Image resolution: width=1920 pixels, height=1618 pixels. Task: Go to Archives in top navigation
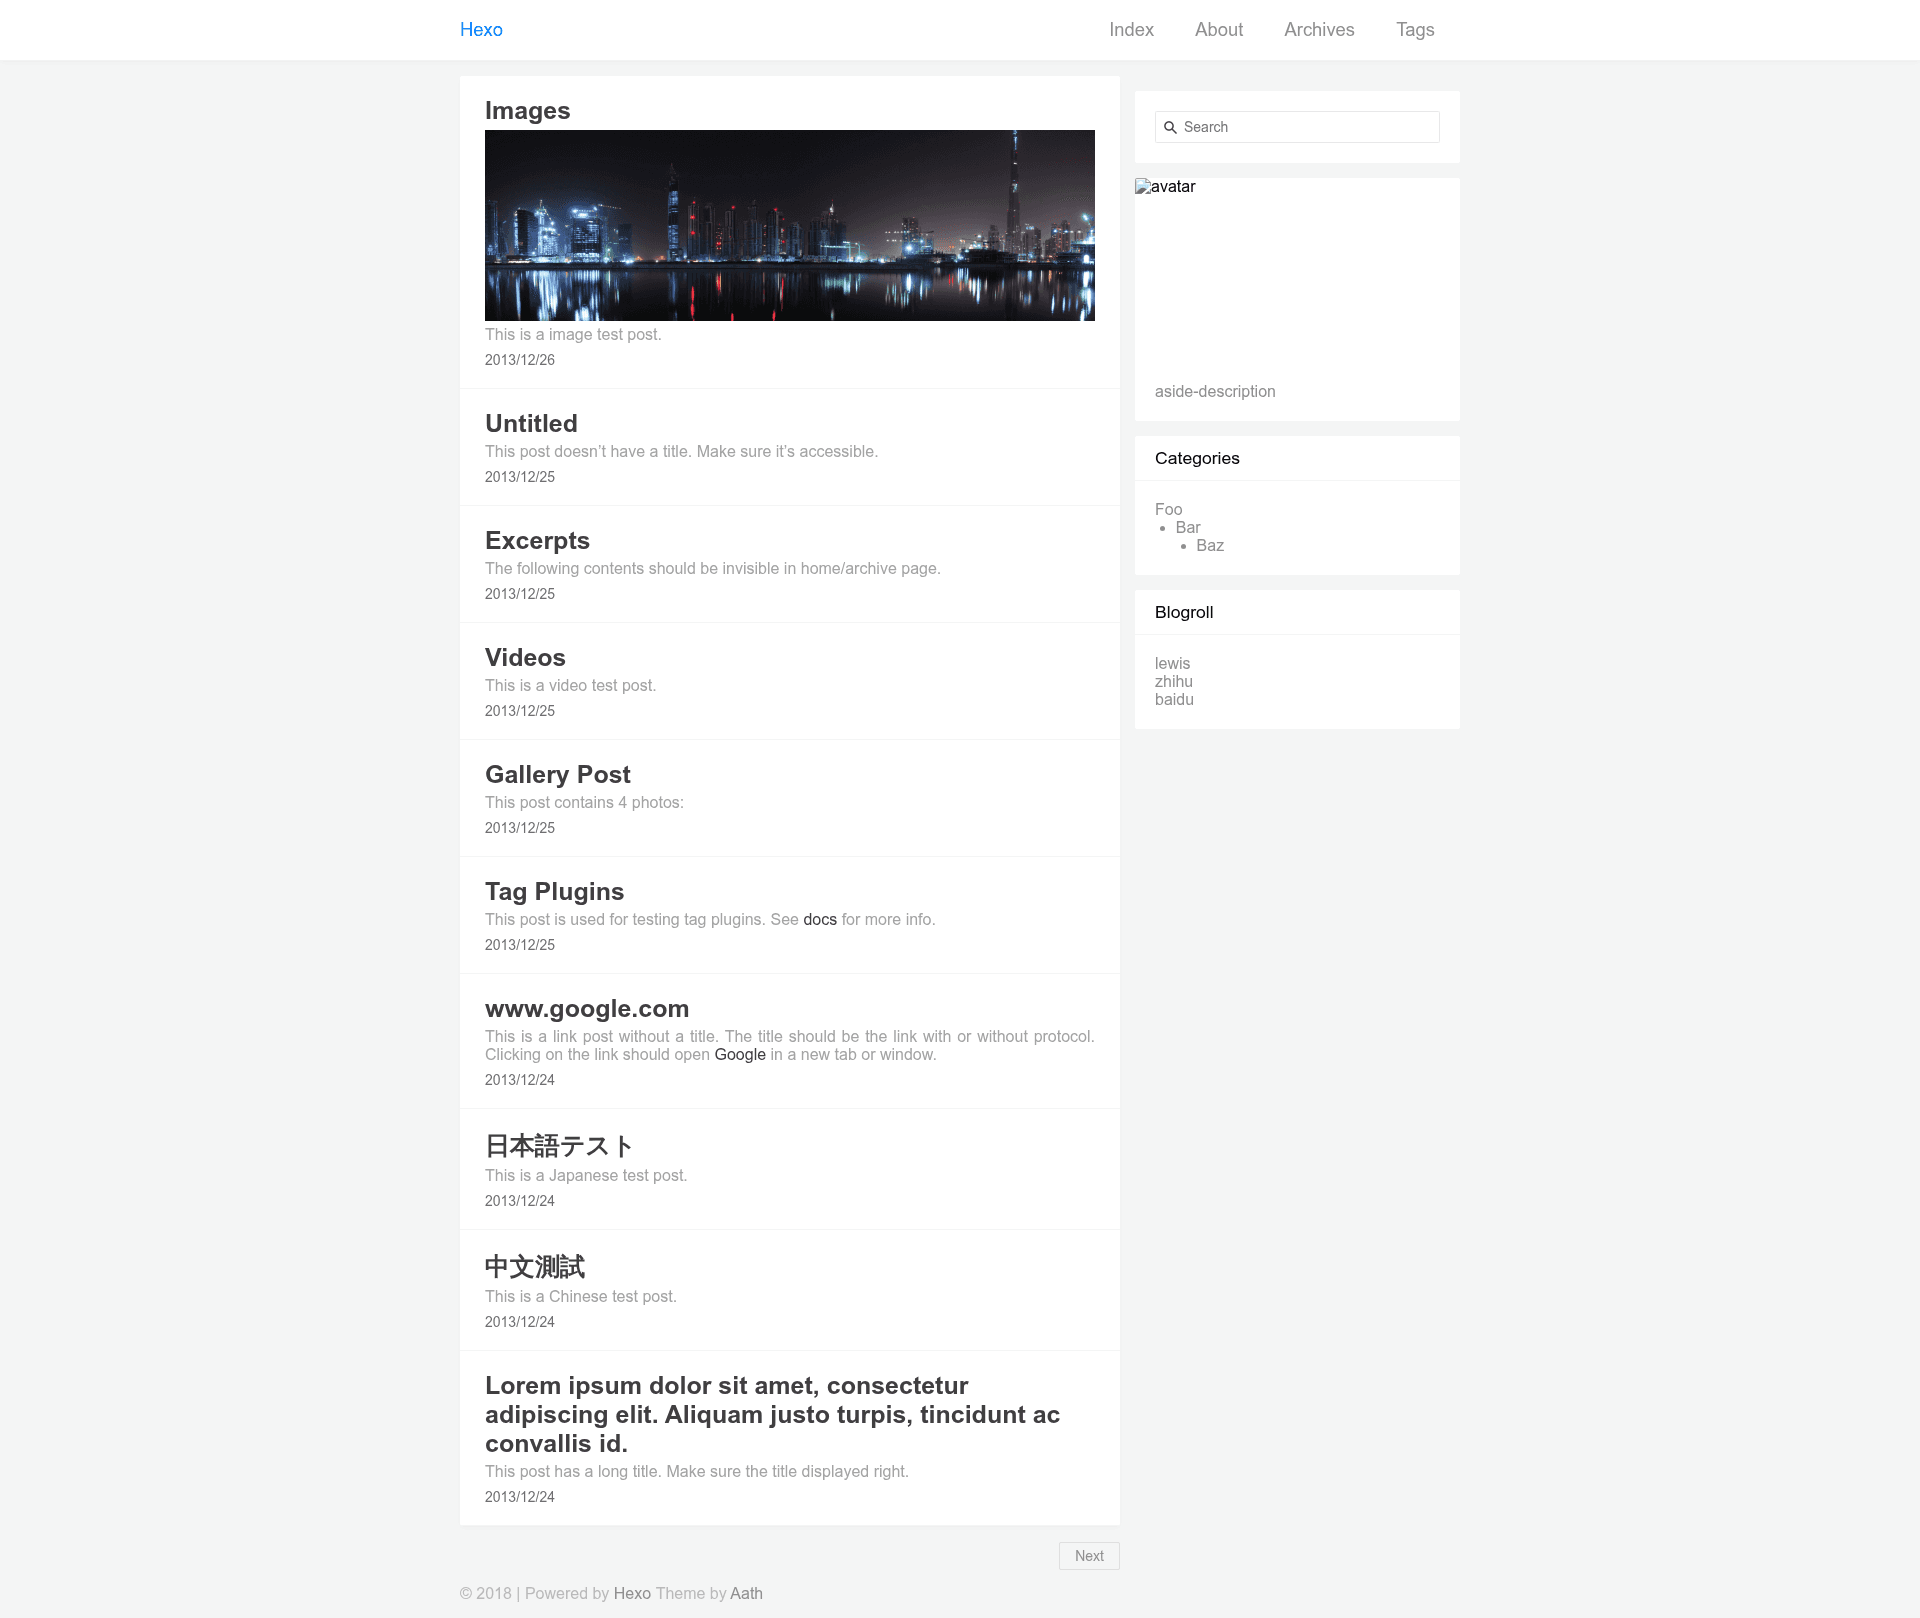(x=1319, y=30)
